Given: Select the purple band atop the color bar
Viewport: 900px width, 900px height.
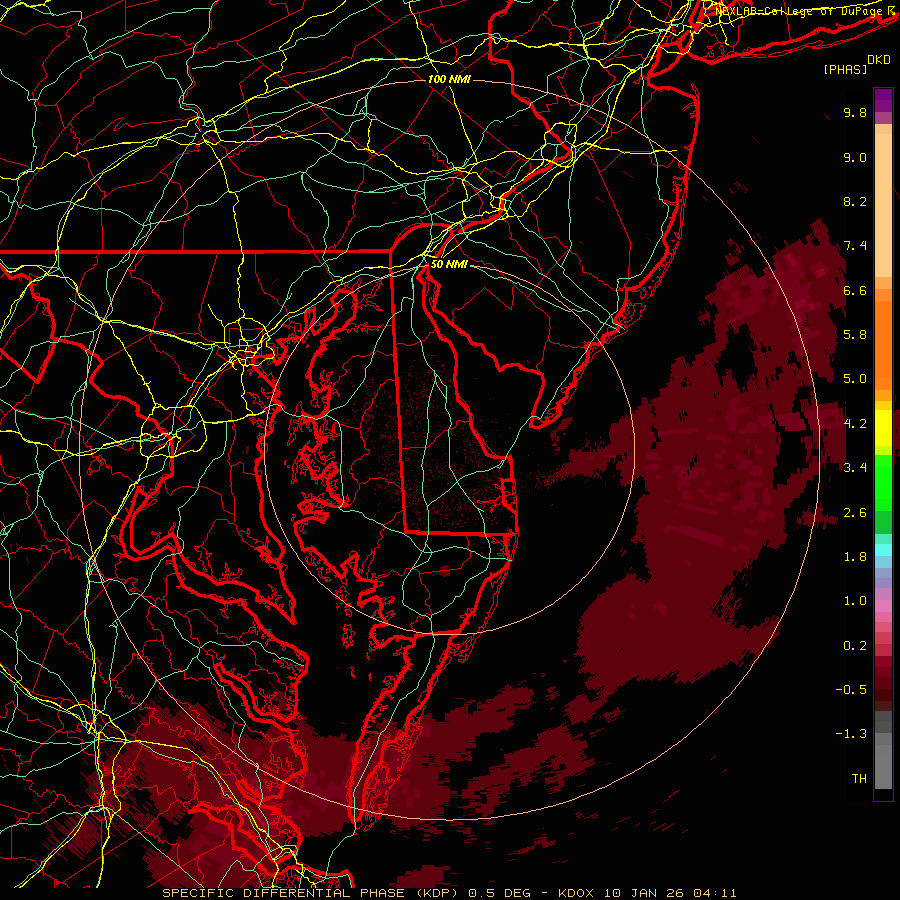Looking at the screenshot, I should pos(883,100).
